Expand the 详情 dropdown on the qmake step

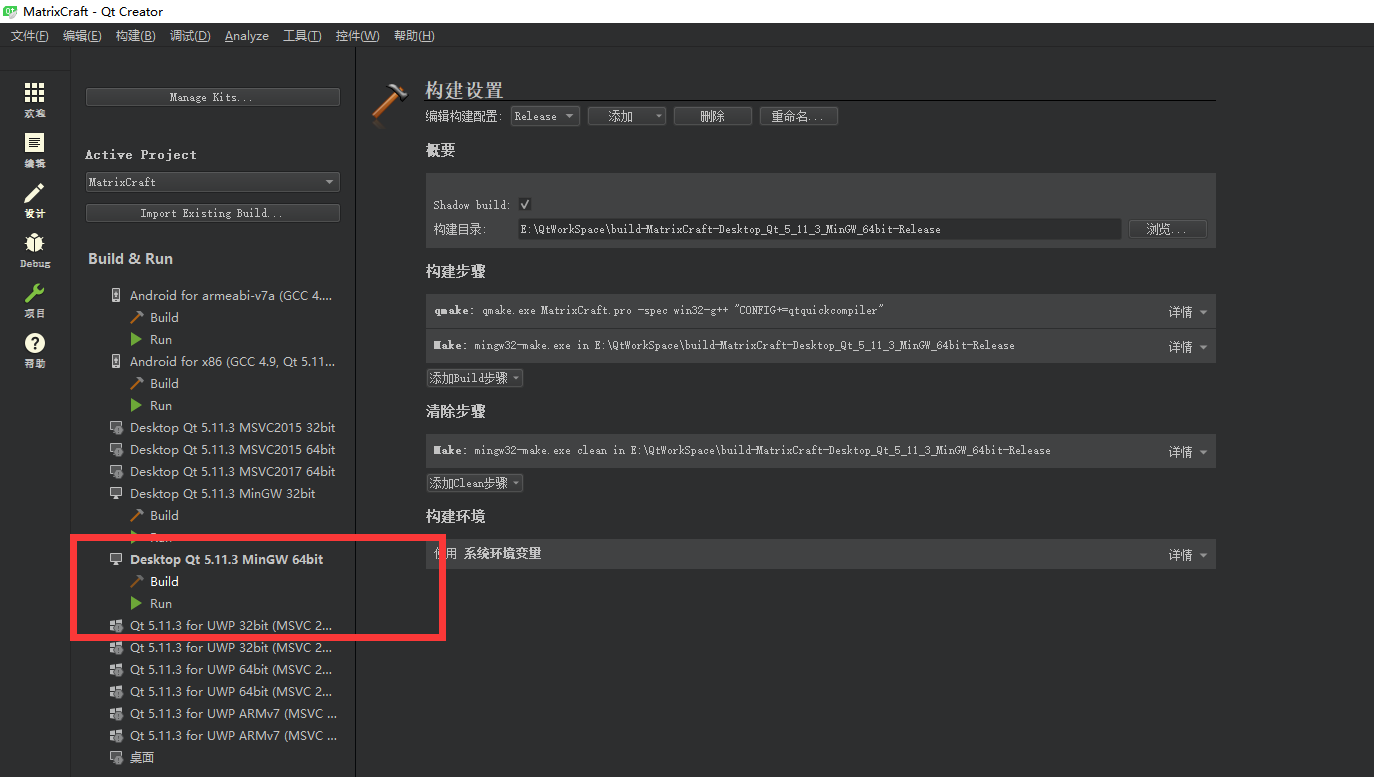[1186, 312]
